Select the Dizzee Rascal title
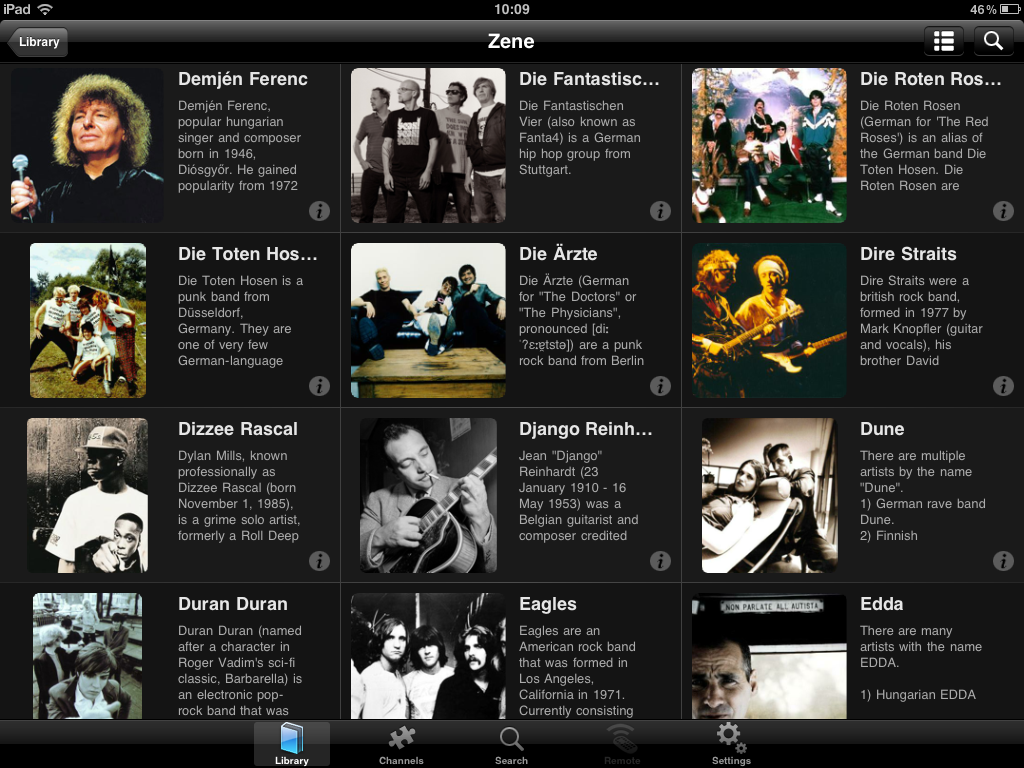This screenshot has width=1024, height=768. [238, 429]
